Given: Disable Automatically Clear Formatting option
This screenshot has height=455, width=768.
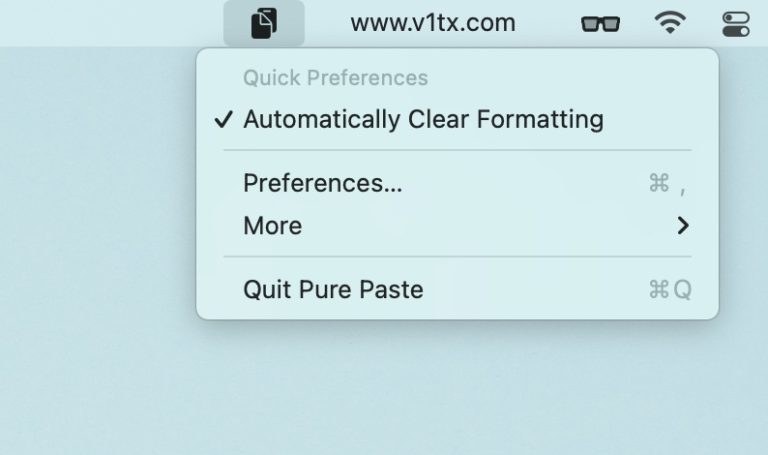Looking at the screenshot, I should (457, 120).
